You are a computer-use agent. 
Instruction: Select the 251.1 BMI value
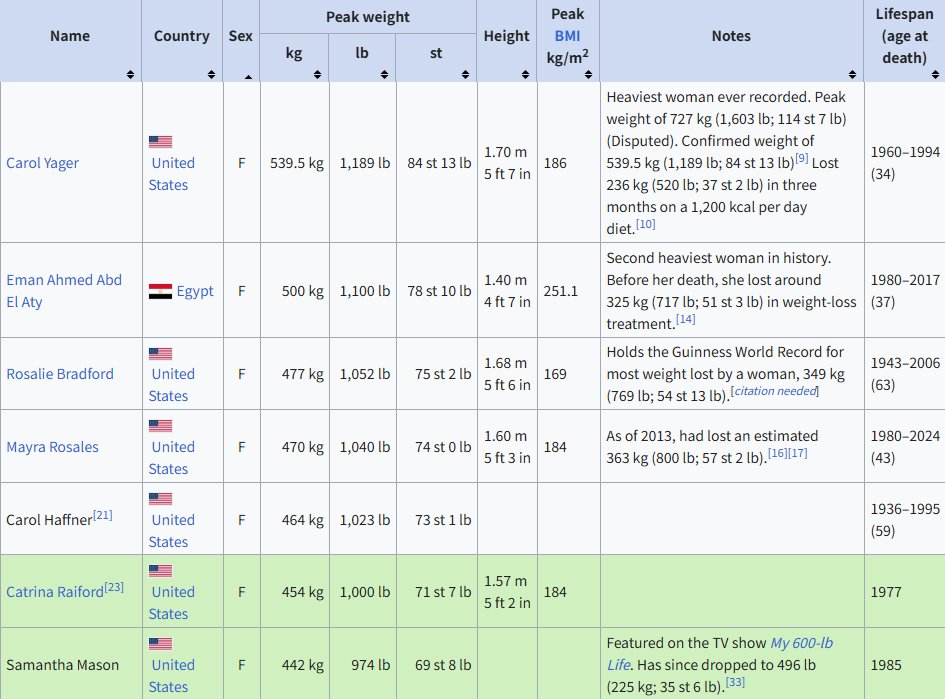(x=560, y=291)
